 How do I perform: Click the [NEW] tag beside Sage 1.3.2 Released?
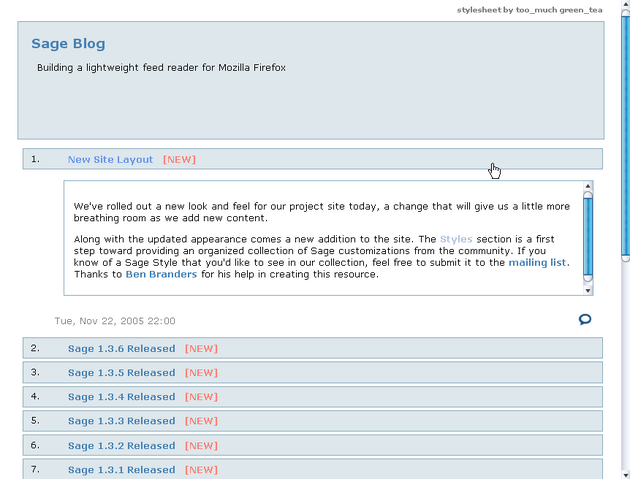coord(201,446)
